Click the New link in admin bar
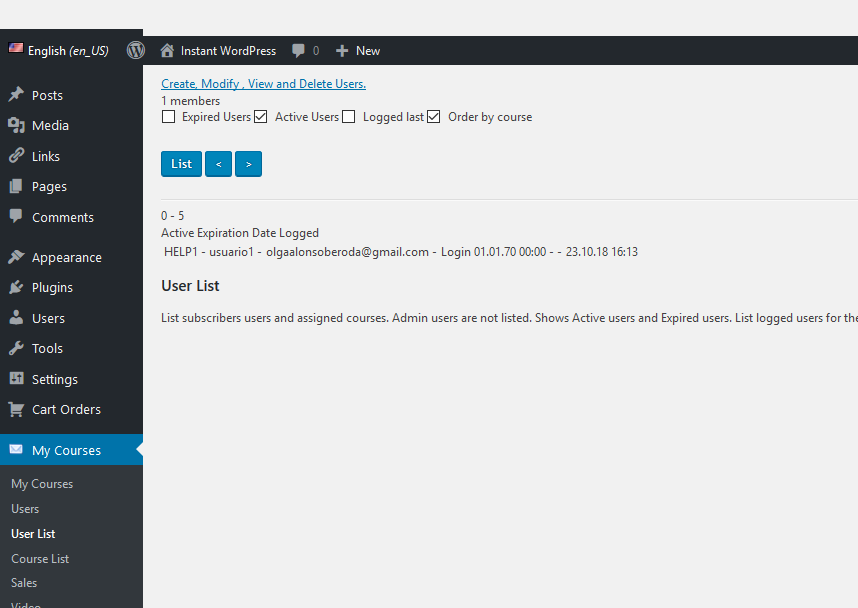858x608 pixels. [368, 51]
